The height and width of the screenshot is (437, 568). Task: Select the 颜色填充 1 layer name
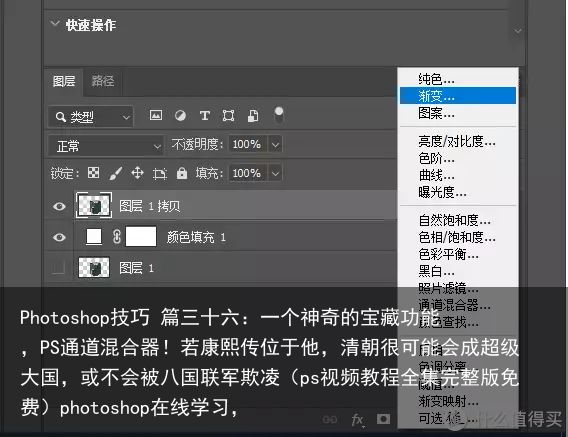click(x=196, y=237)
